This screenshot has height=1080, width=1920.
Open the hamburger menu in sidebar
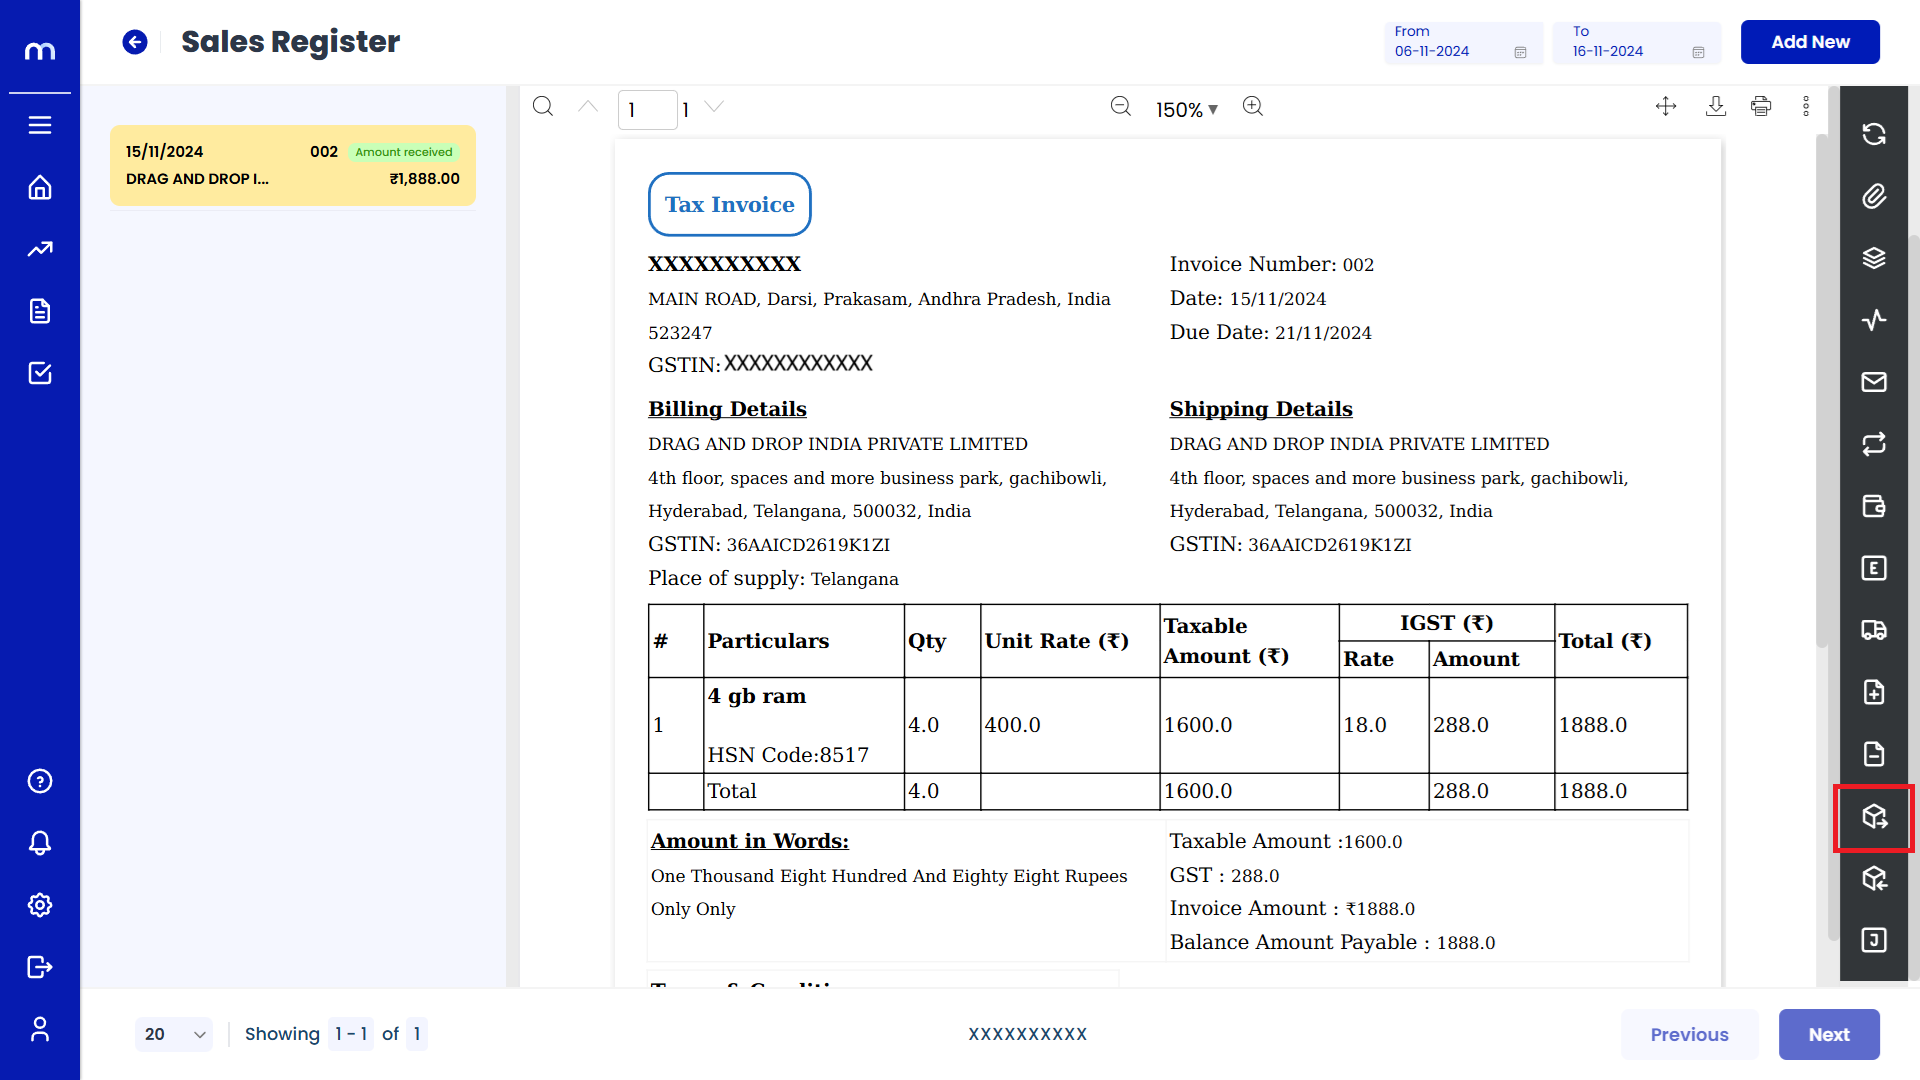pos(40,126)
